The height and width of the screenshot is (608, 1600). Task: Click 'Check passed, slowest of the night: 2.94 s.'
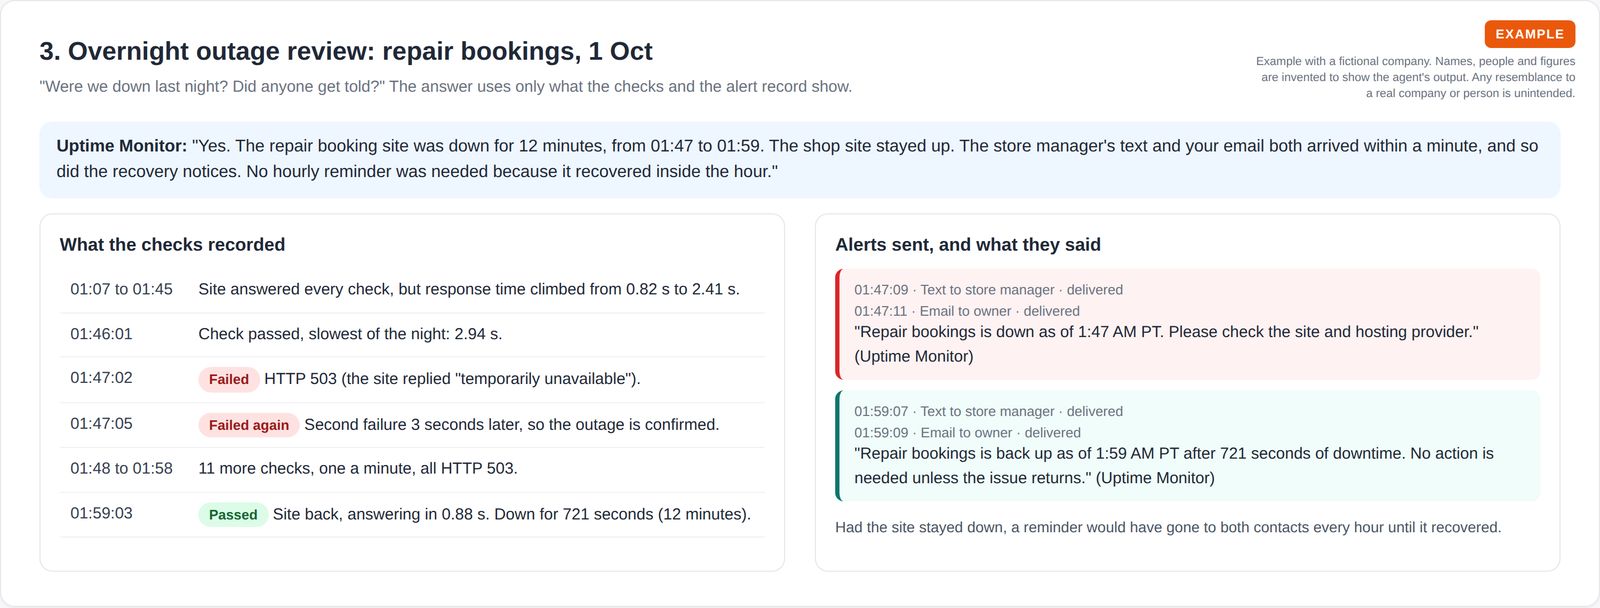pos(350,334)
